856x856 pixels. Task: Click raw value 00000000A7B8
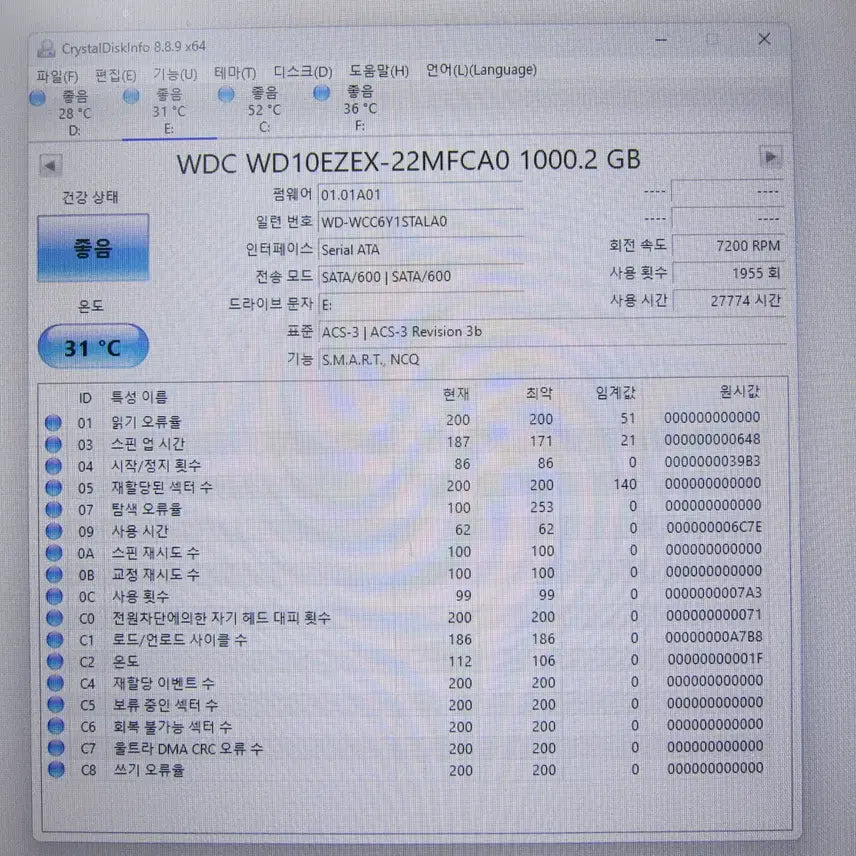(x=714, y=637)
